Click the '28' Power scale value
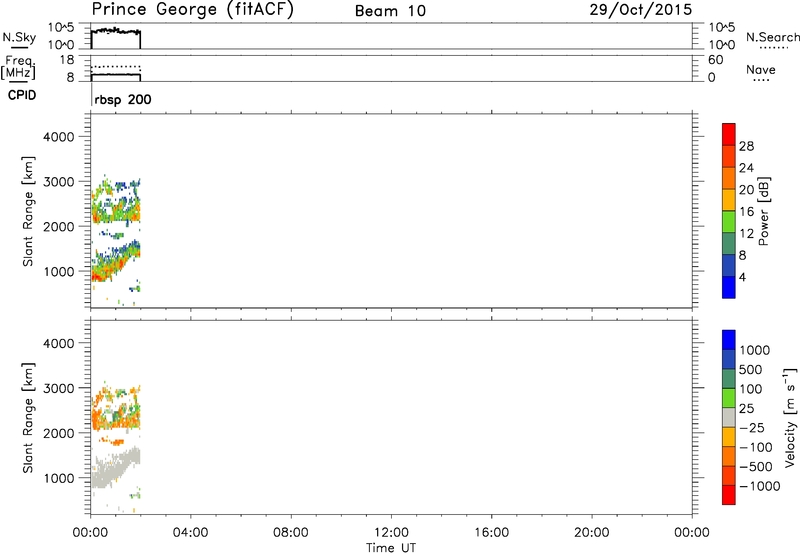The image size is (800, 554). 746,146
